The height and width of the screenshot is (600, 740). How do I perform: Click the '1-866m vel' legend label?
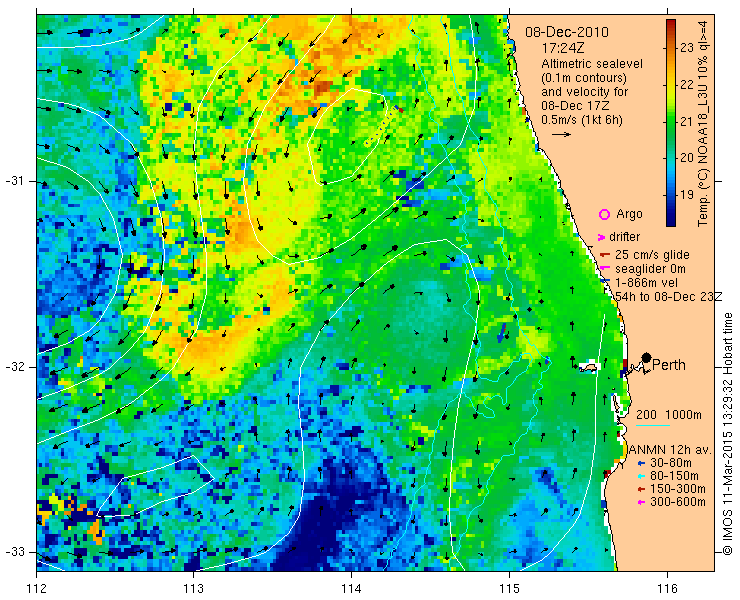click(647, 283)
